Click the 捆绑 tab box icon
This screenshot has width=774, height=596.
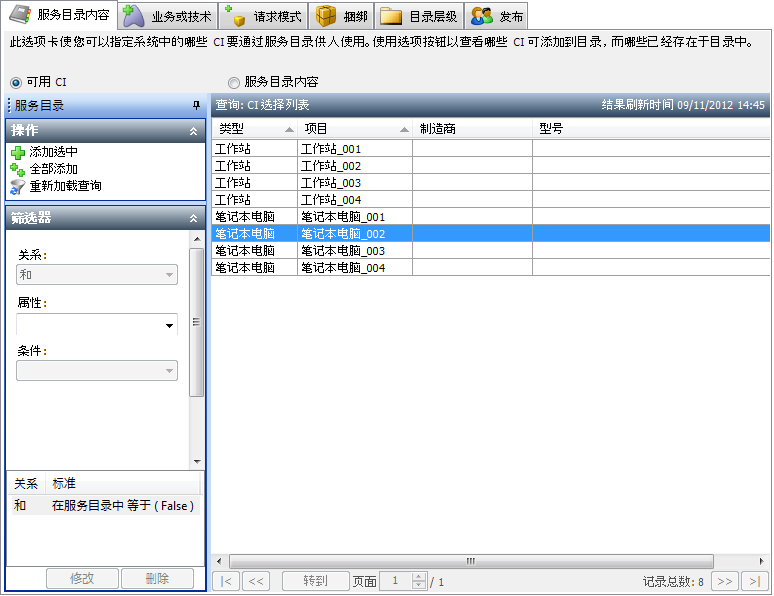pos(326,16)
